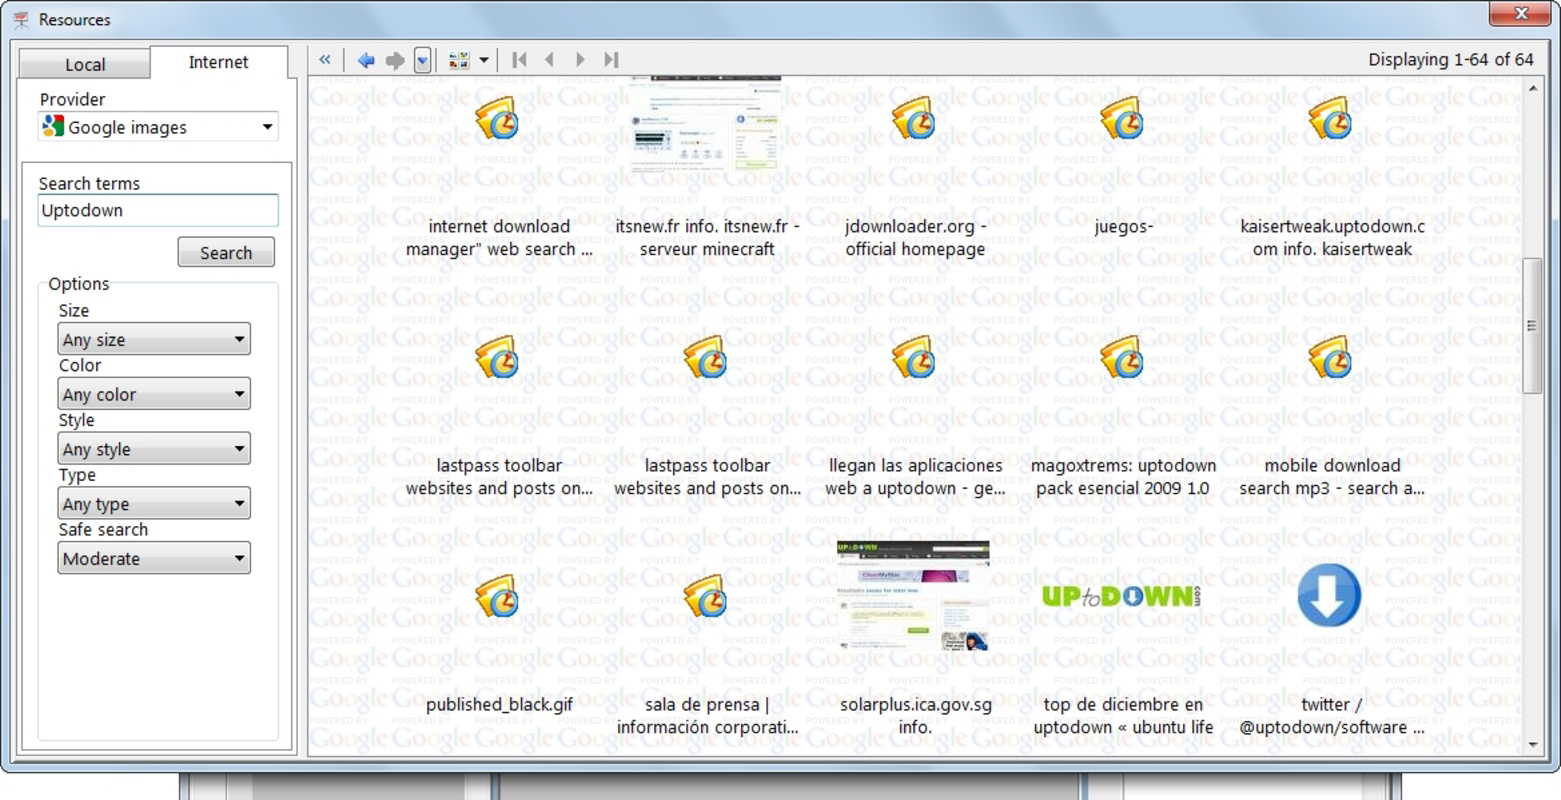Click the jdownloader.org official homepage caption
1561x800 pixels.
point(915,238)
